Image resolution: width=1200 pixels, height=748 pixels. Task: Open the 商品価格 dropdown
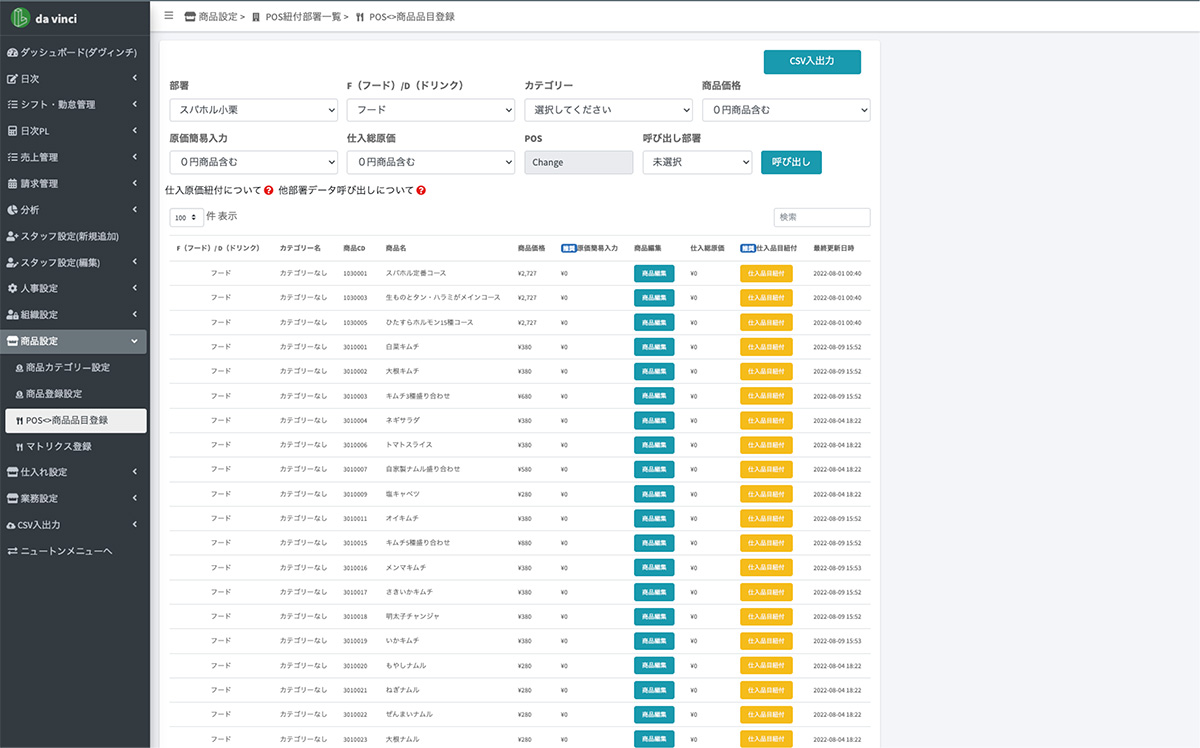click(786, 110)
